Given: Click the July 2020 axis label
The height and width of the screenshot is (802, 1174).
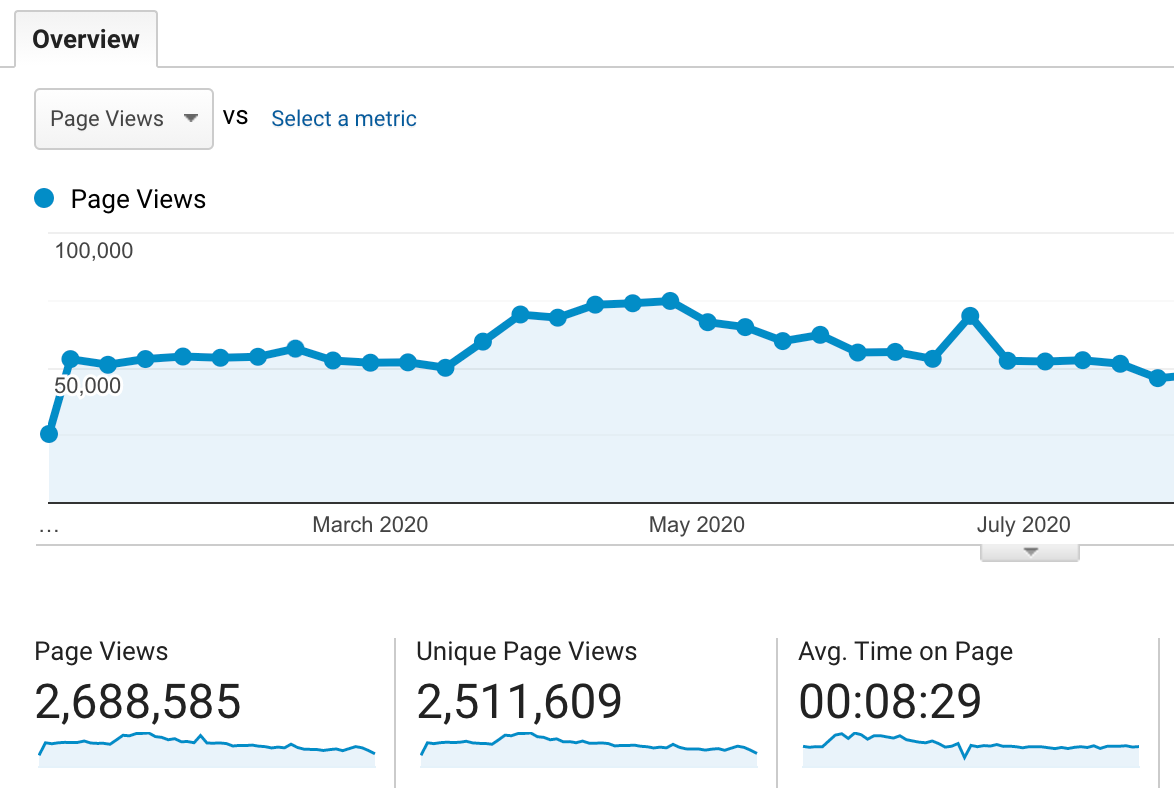Looking at the screenshot, I should (1023, 525).
